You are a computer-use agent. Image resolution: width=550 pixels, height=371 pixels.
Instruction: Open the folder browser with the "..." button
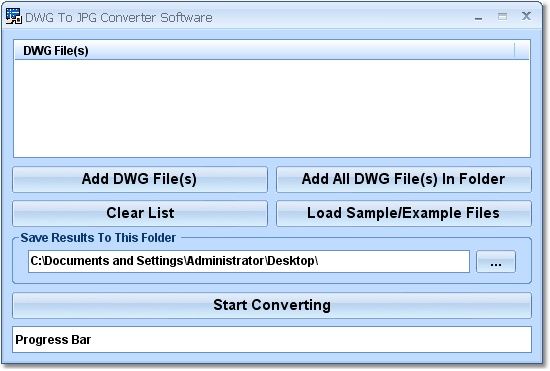point(496,261)
